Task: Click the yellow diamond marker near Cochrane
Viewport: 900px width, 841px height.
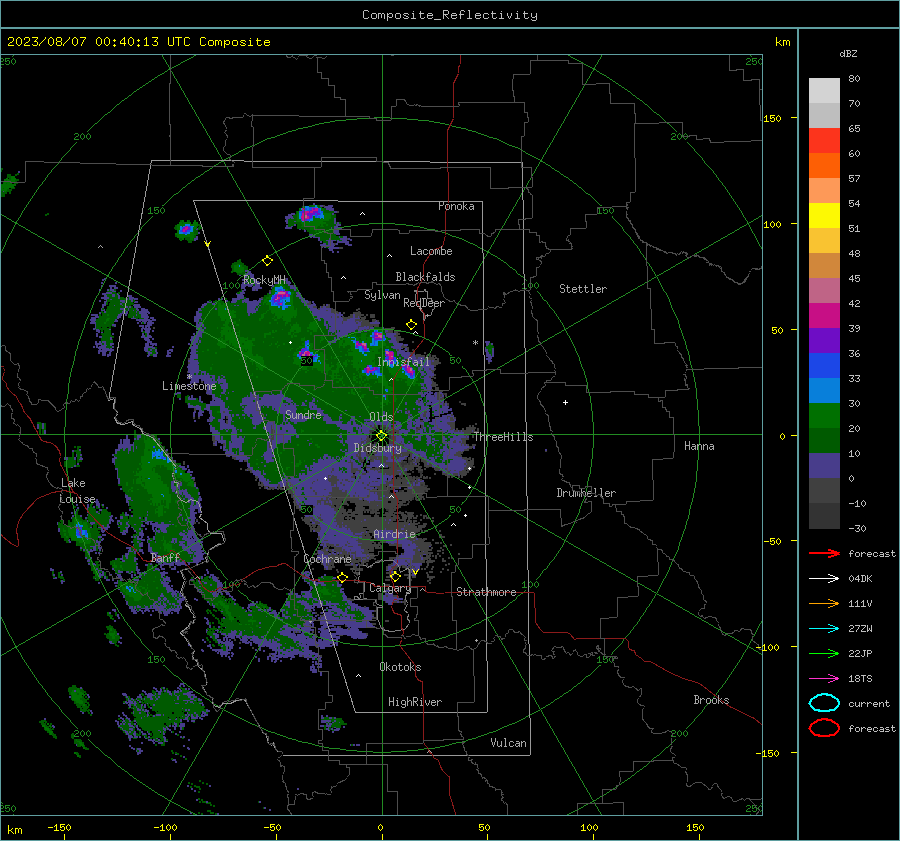Action: point(342,577)
